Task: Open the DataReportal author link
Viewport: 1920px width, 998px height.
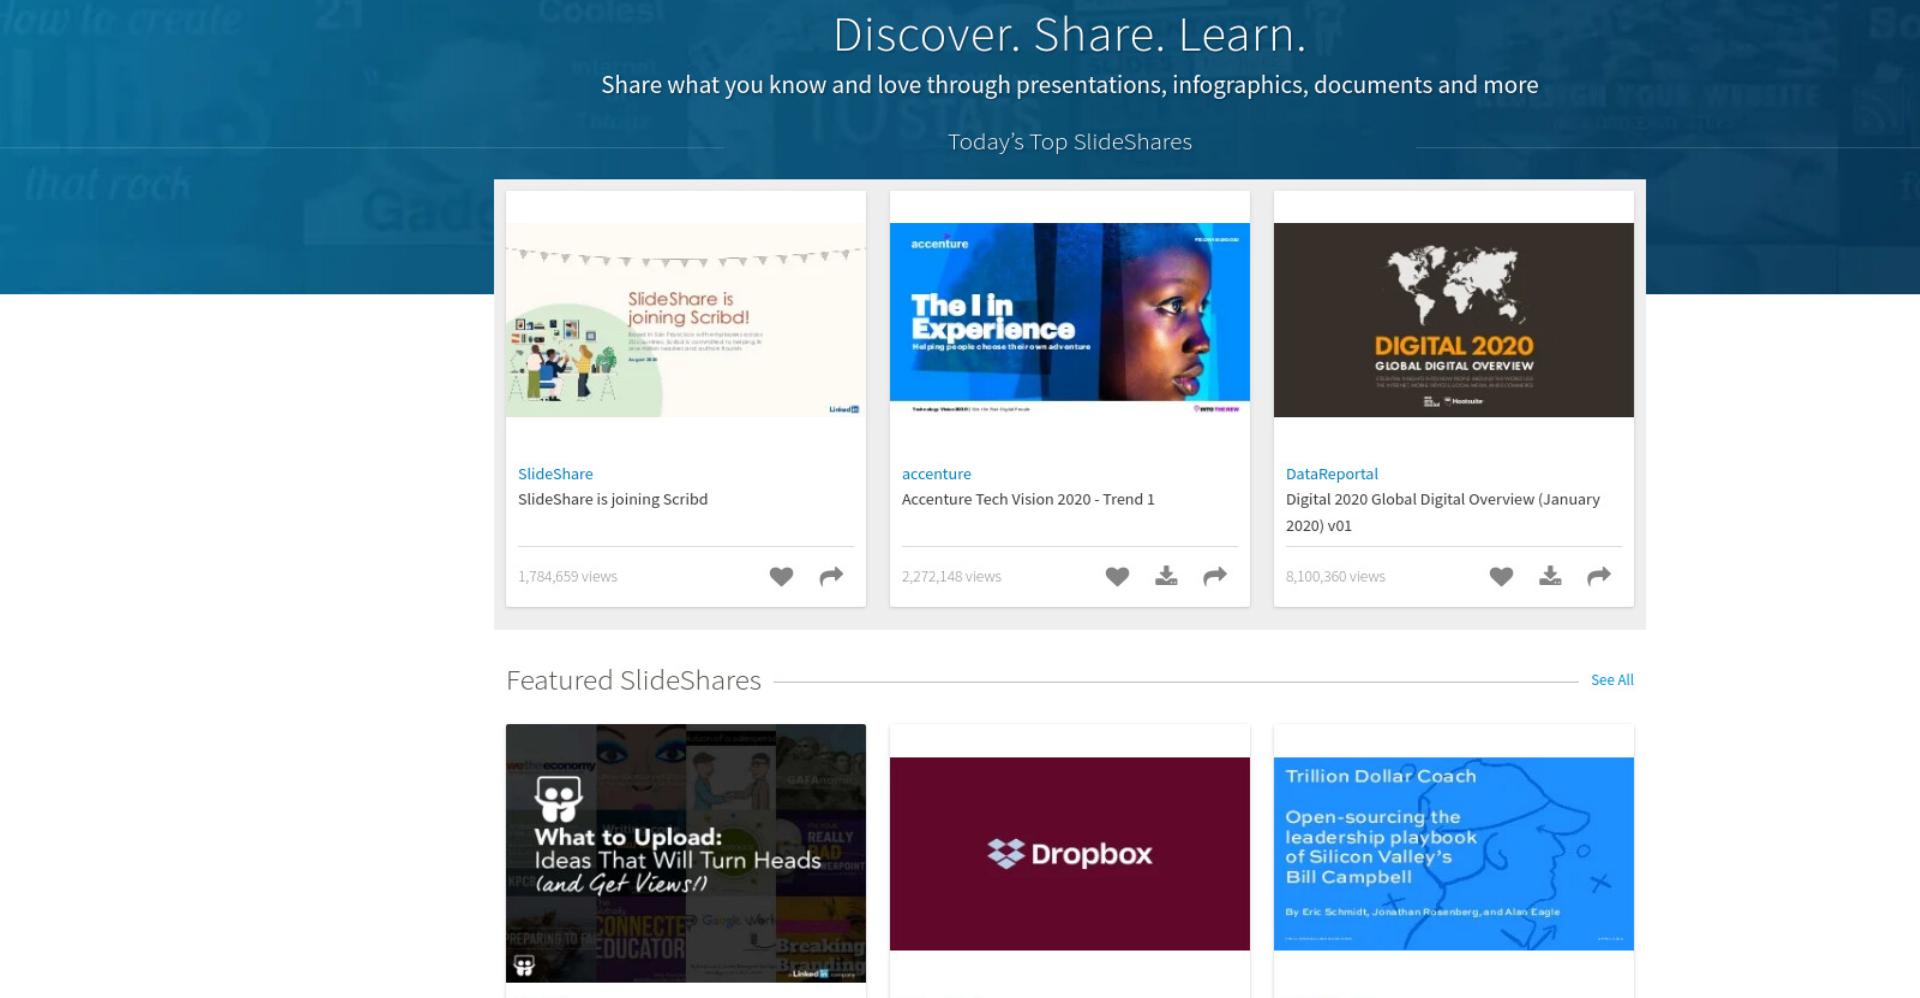Action: (x=1331, y=474)
